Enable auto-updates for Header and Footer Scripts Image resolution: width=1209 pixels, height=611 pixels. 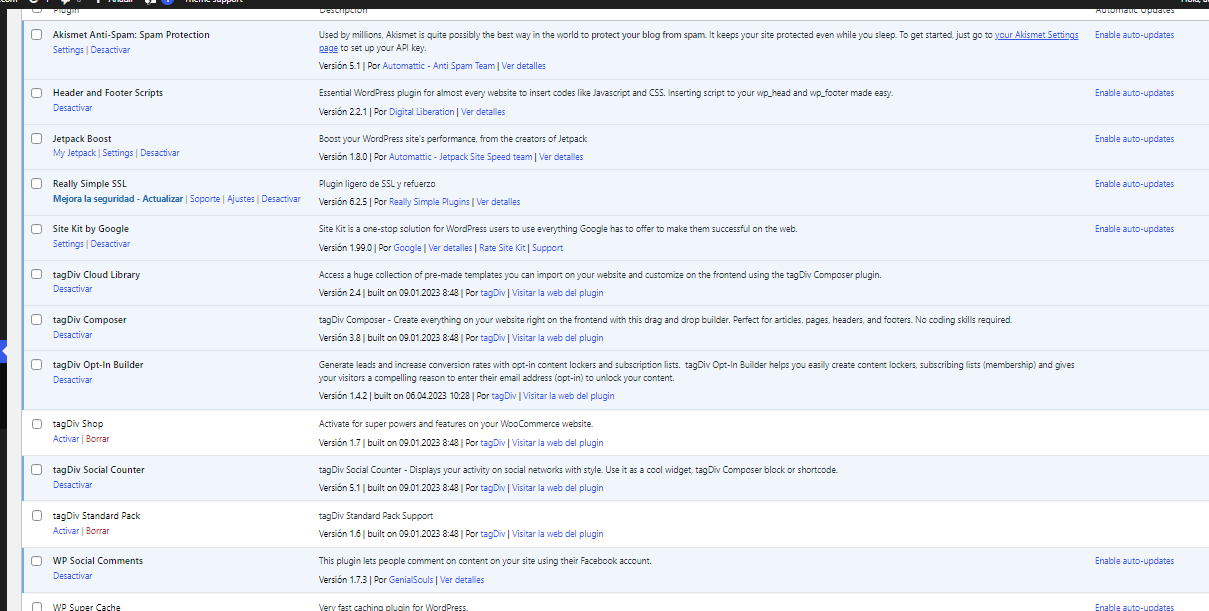tap(1134, 93)
